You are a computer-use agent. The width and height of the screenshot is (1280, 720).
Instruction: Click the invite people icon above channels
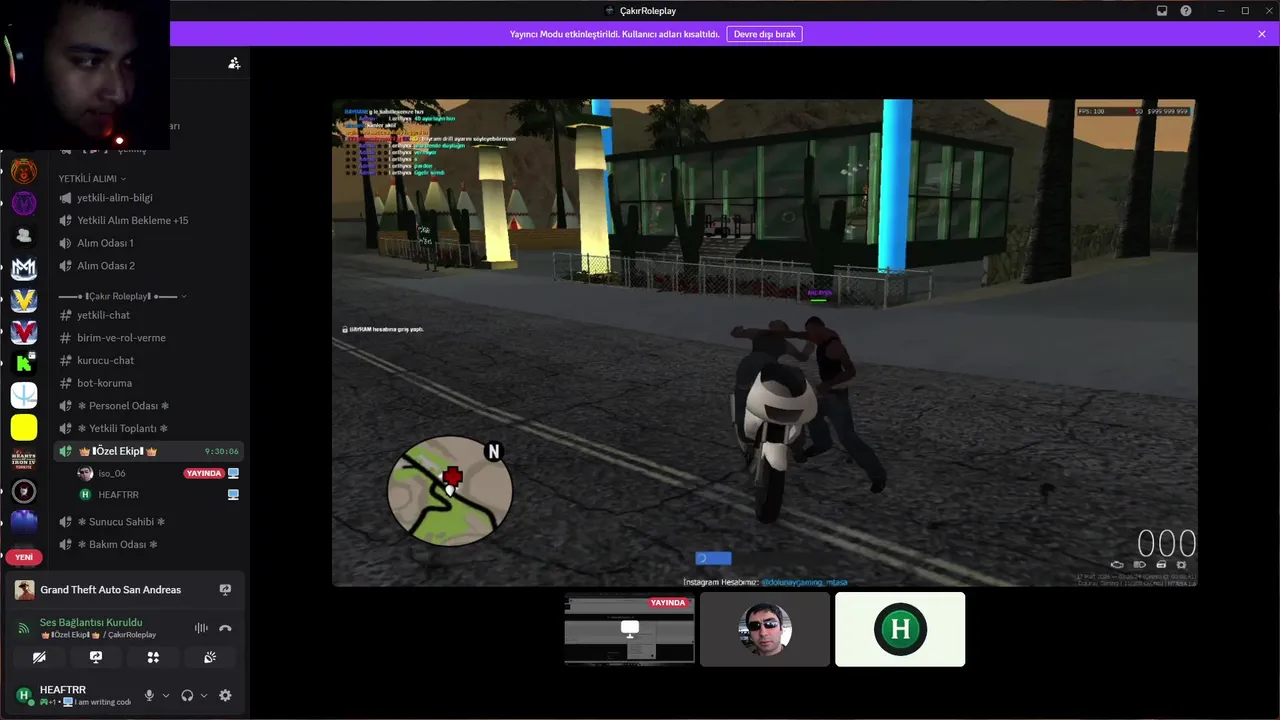(234, 63)
